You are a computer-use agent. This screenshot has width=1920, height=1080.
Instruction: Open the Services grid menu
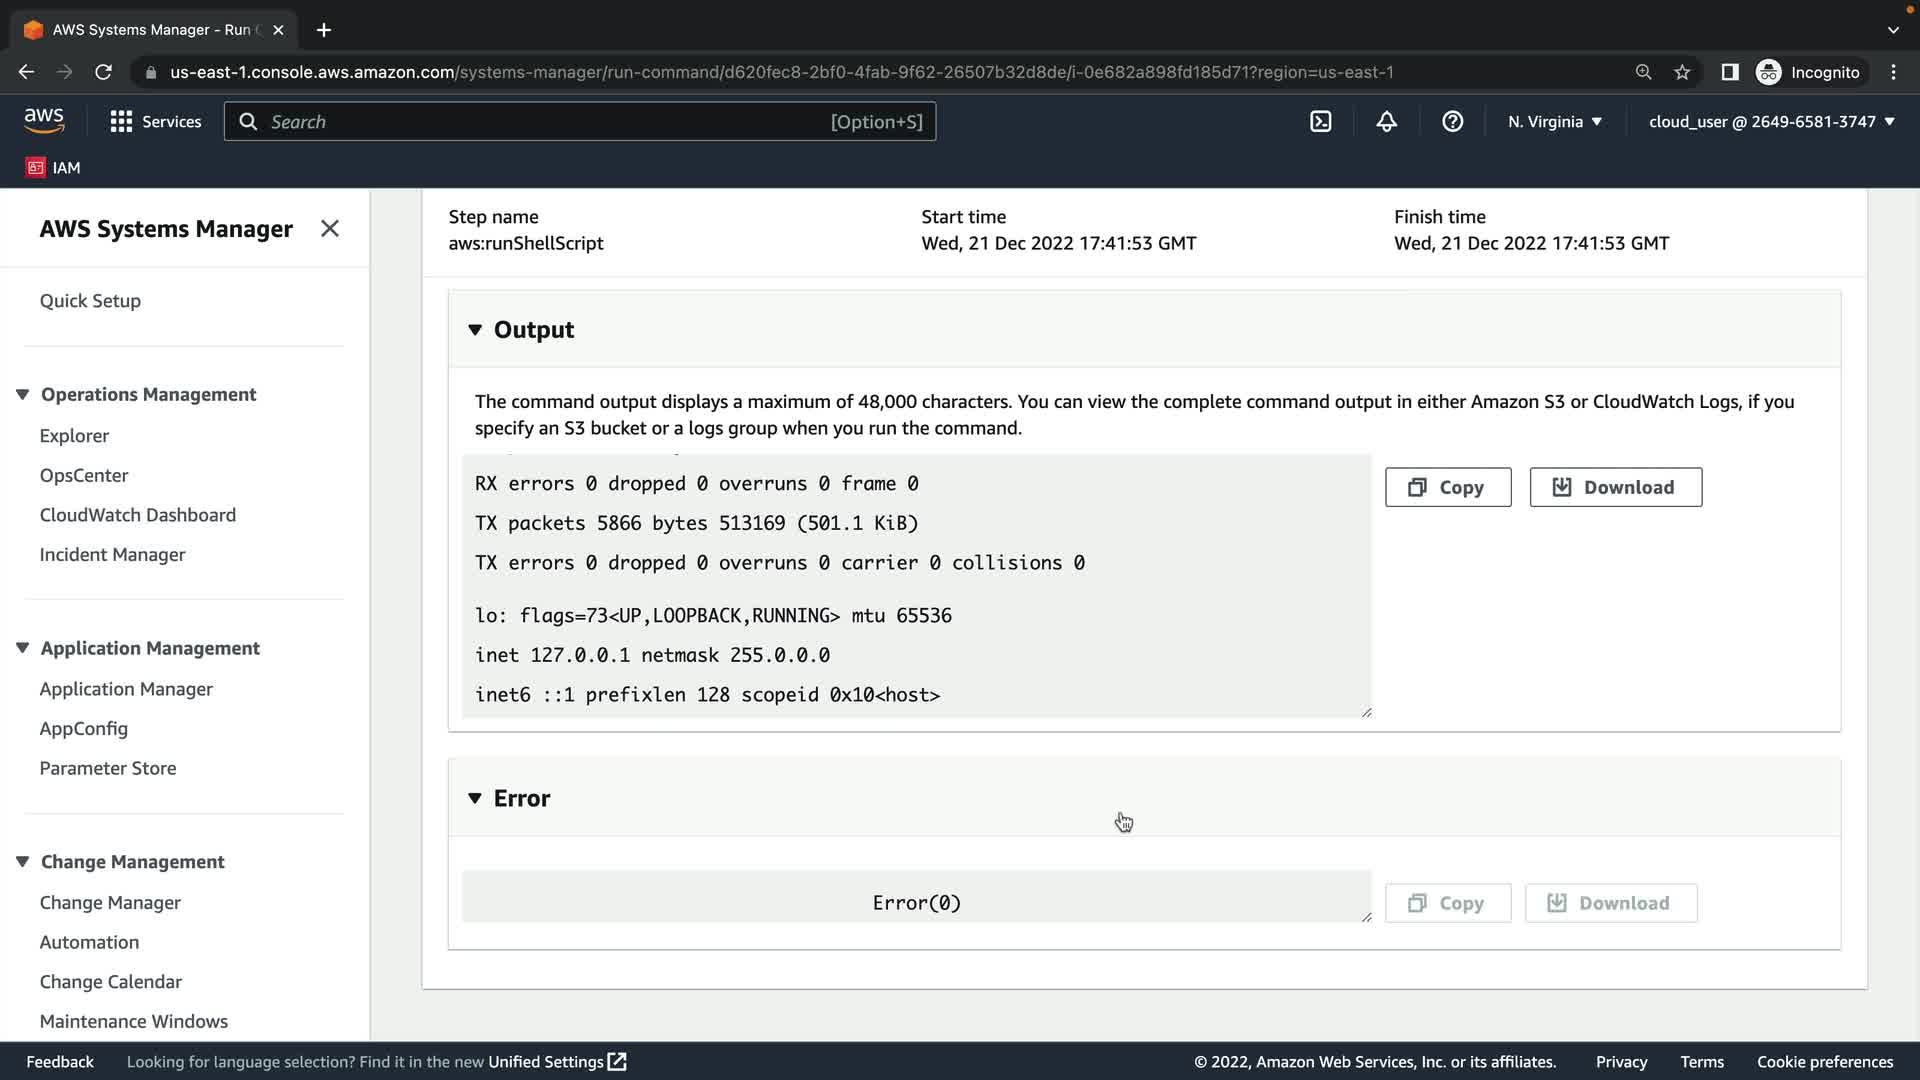tap(156, 121)
